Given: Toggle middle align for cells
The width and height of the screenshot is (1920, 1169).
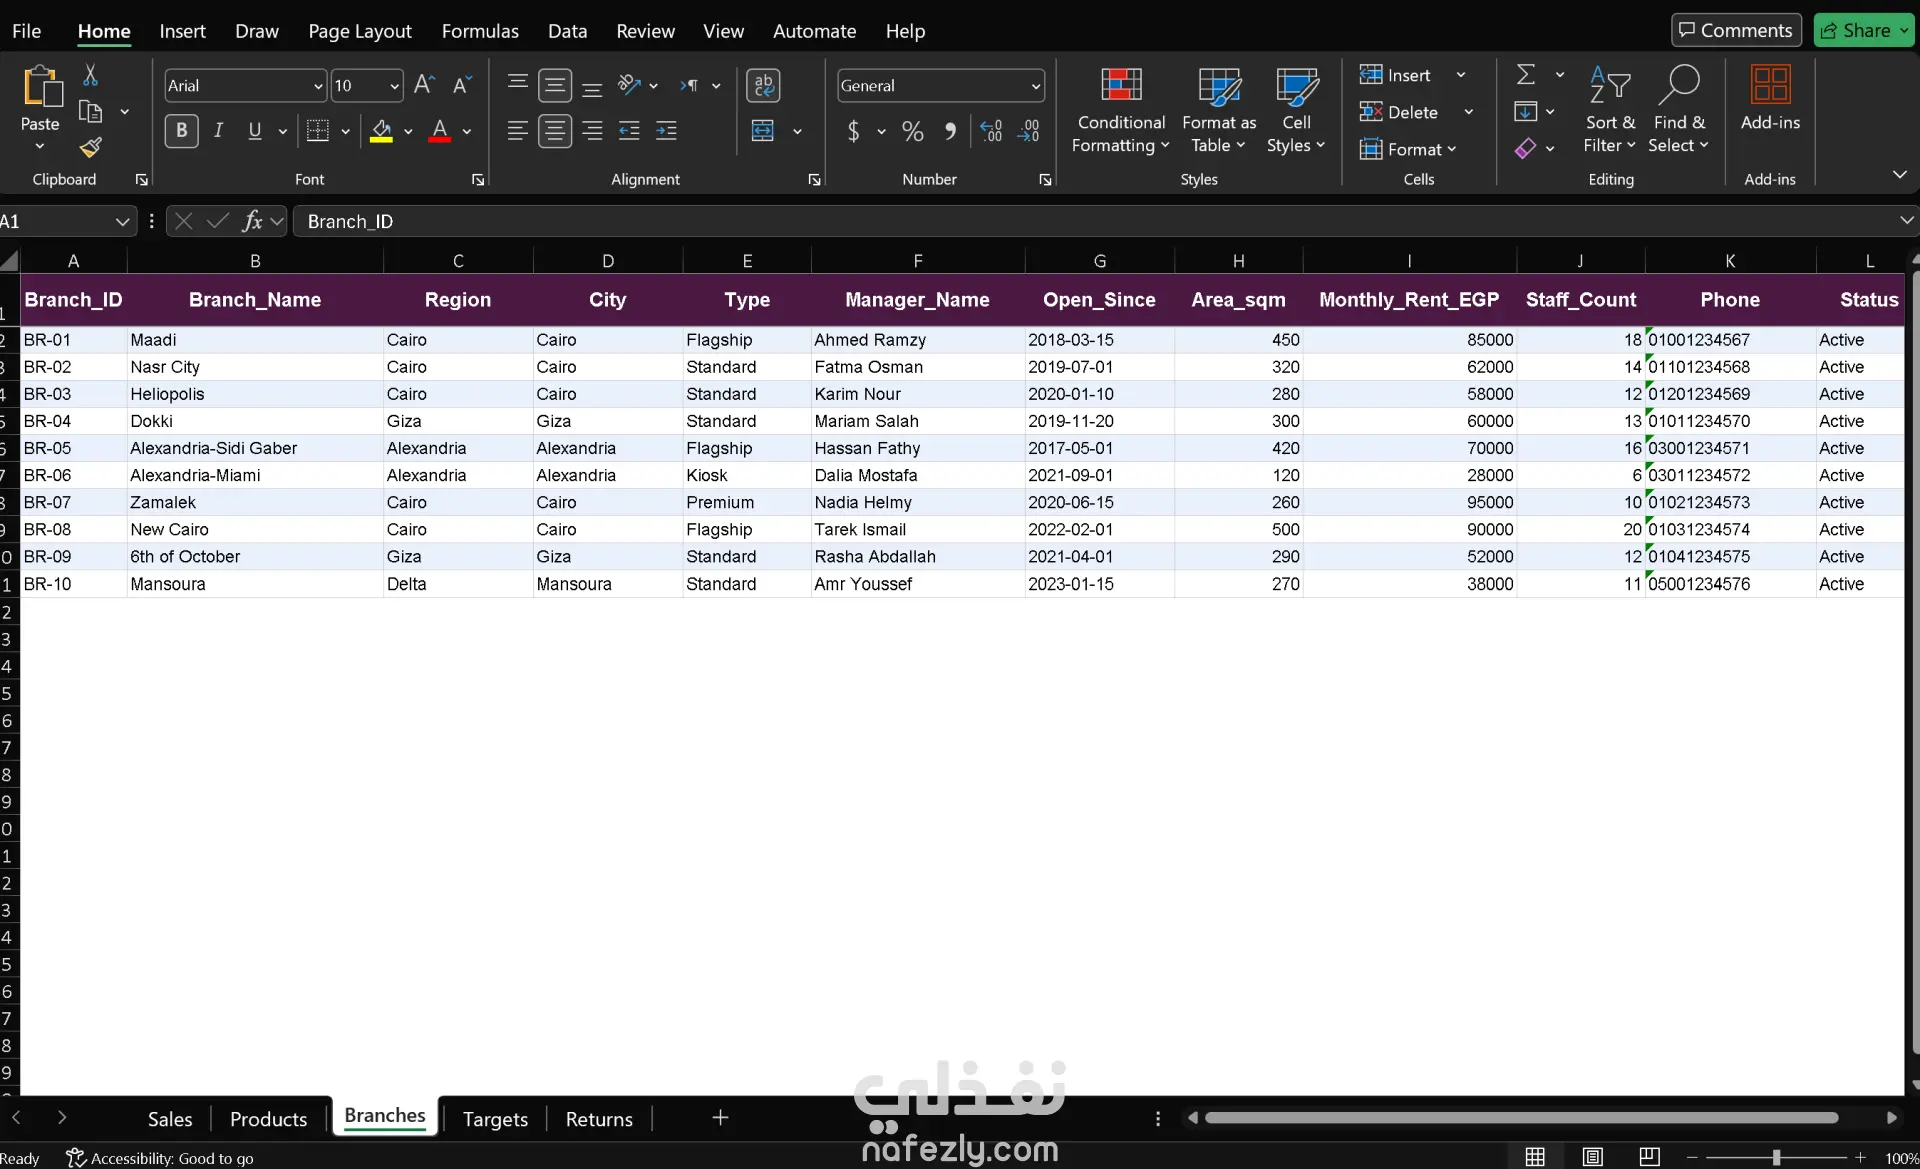Looking at the screenshot, I should coord(555,85).
